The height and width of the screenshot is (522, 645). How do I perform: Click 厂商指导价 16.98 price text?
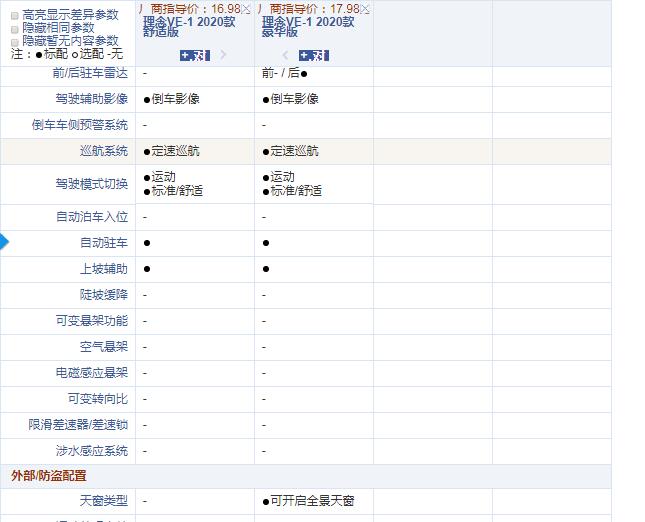pos(190,9)
